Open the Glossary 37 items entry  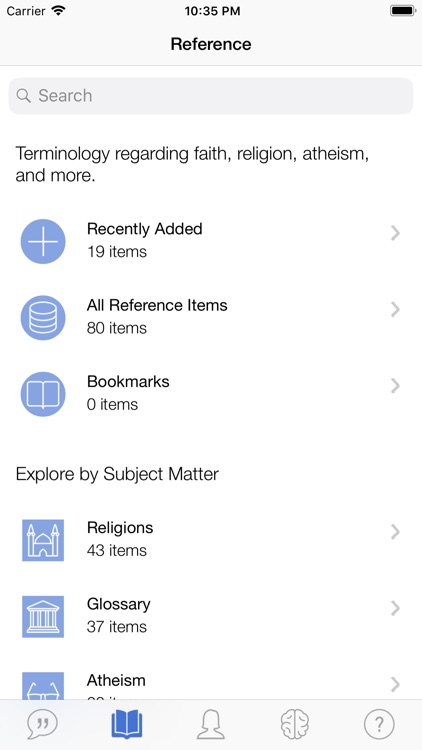[211, 616]
